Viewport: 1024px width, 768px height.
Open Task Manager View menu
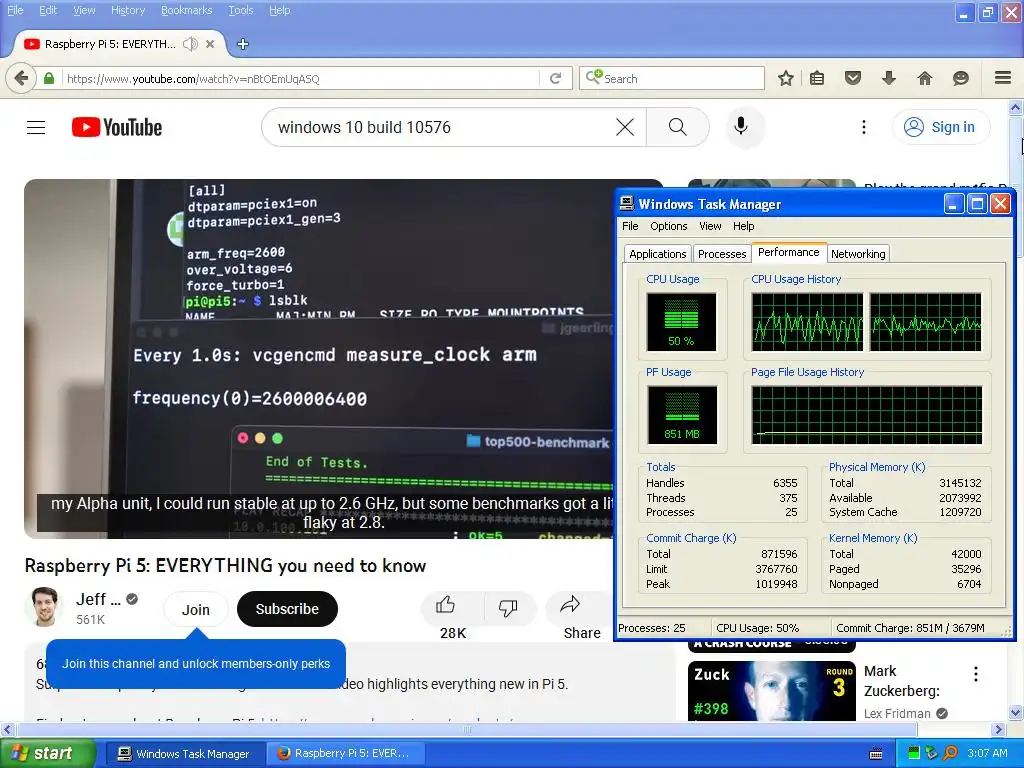click(x=710, y=226)
